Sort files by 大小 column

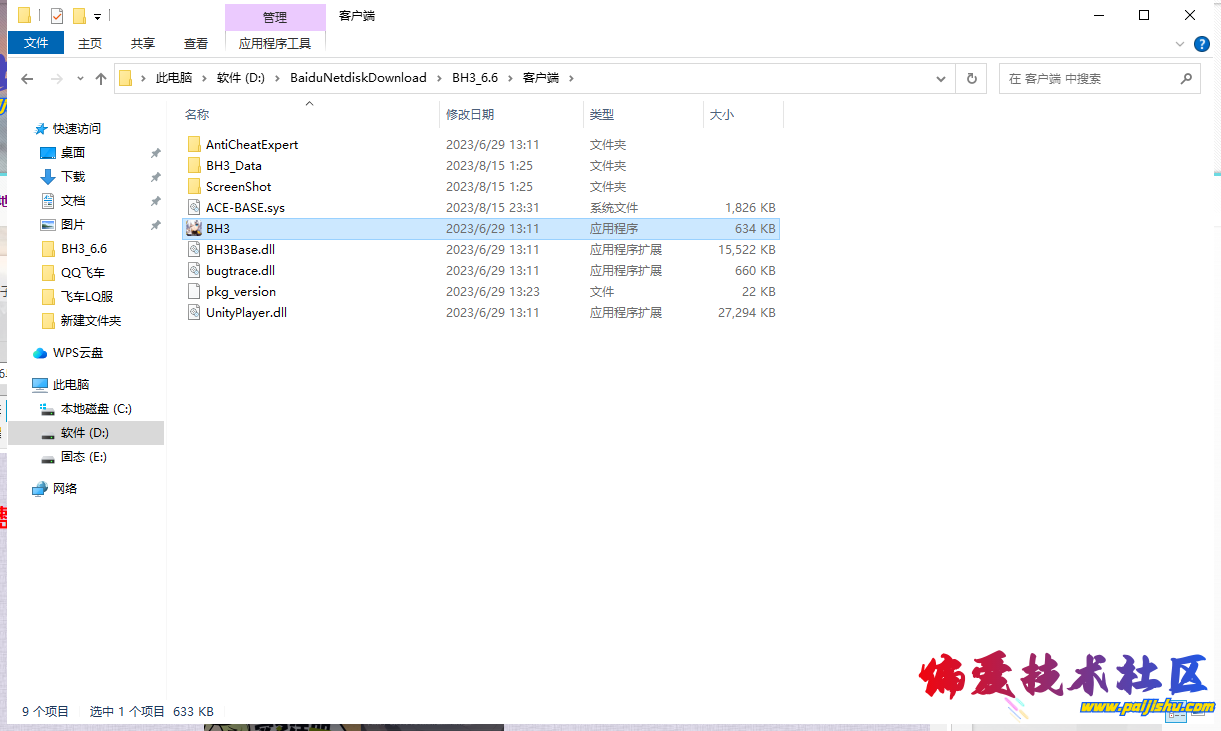722,115
